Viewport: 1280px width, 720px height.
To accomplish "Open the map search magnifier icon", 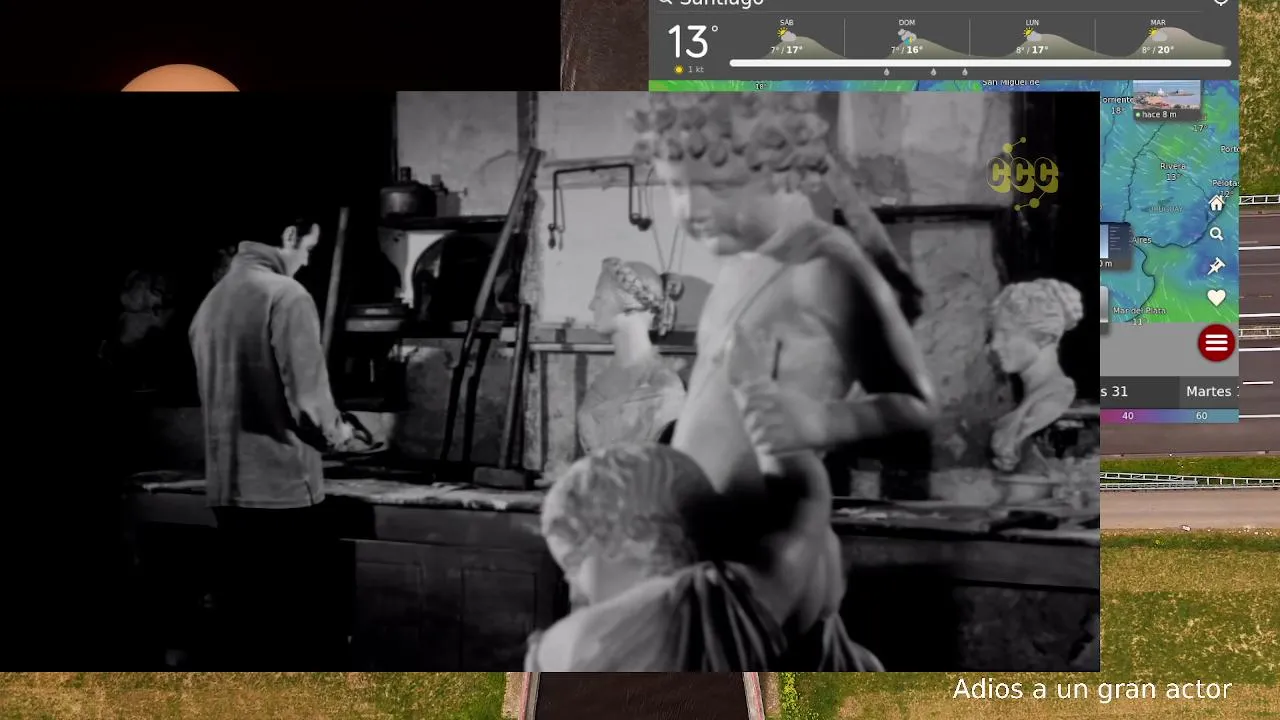I will (x=1216, y=234).
